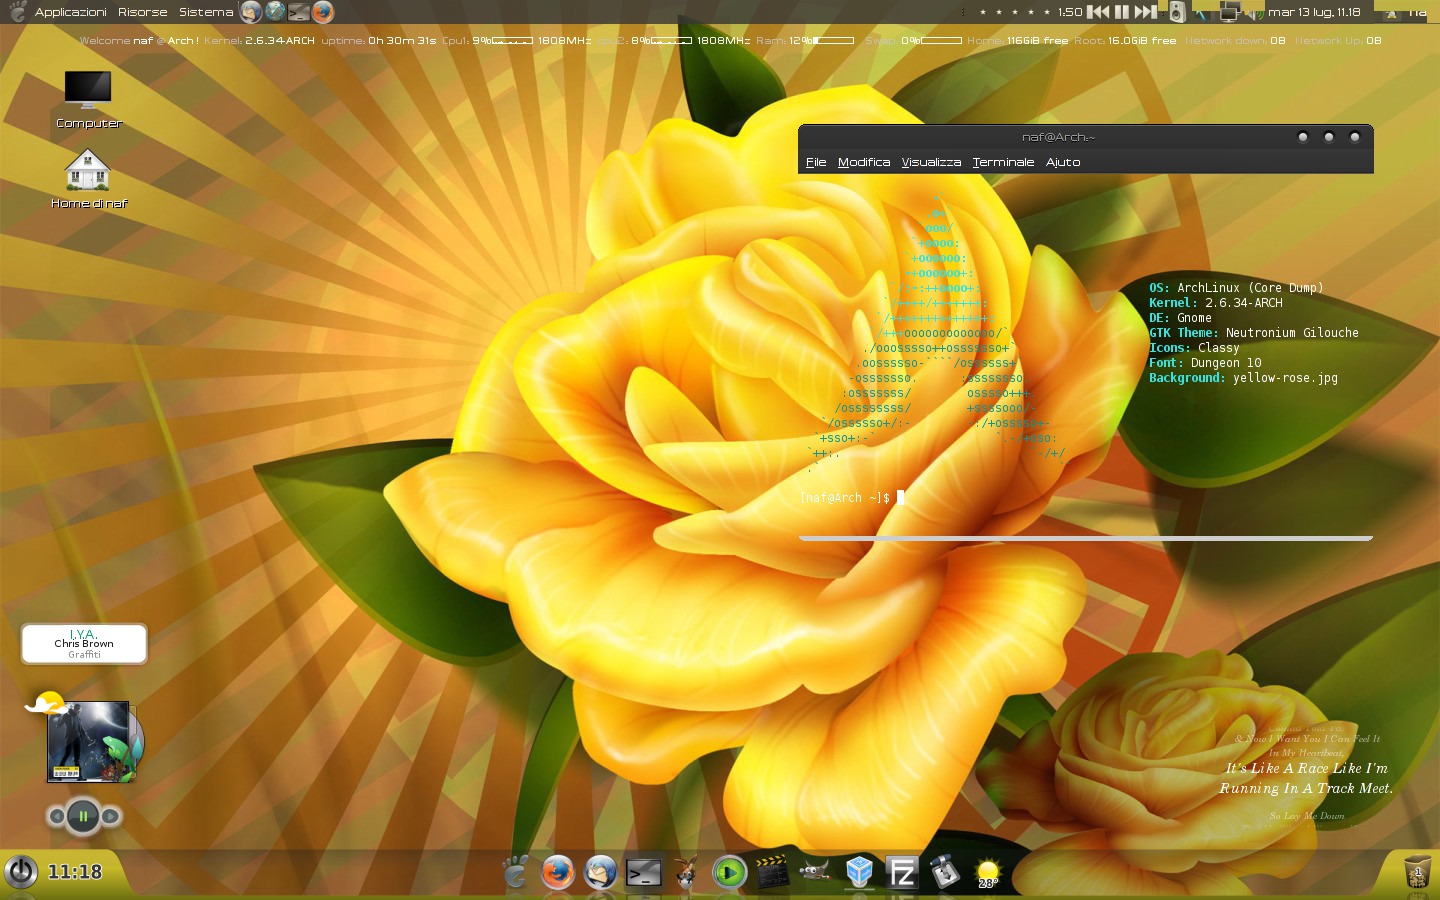The height and width of the screenshot is (900, 1440).
Task: Open the Terminale menu in terminal
Action: click(1003, 162)
